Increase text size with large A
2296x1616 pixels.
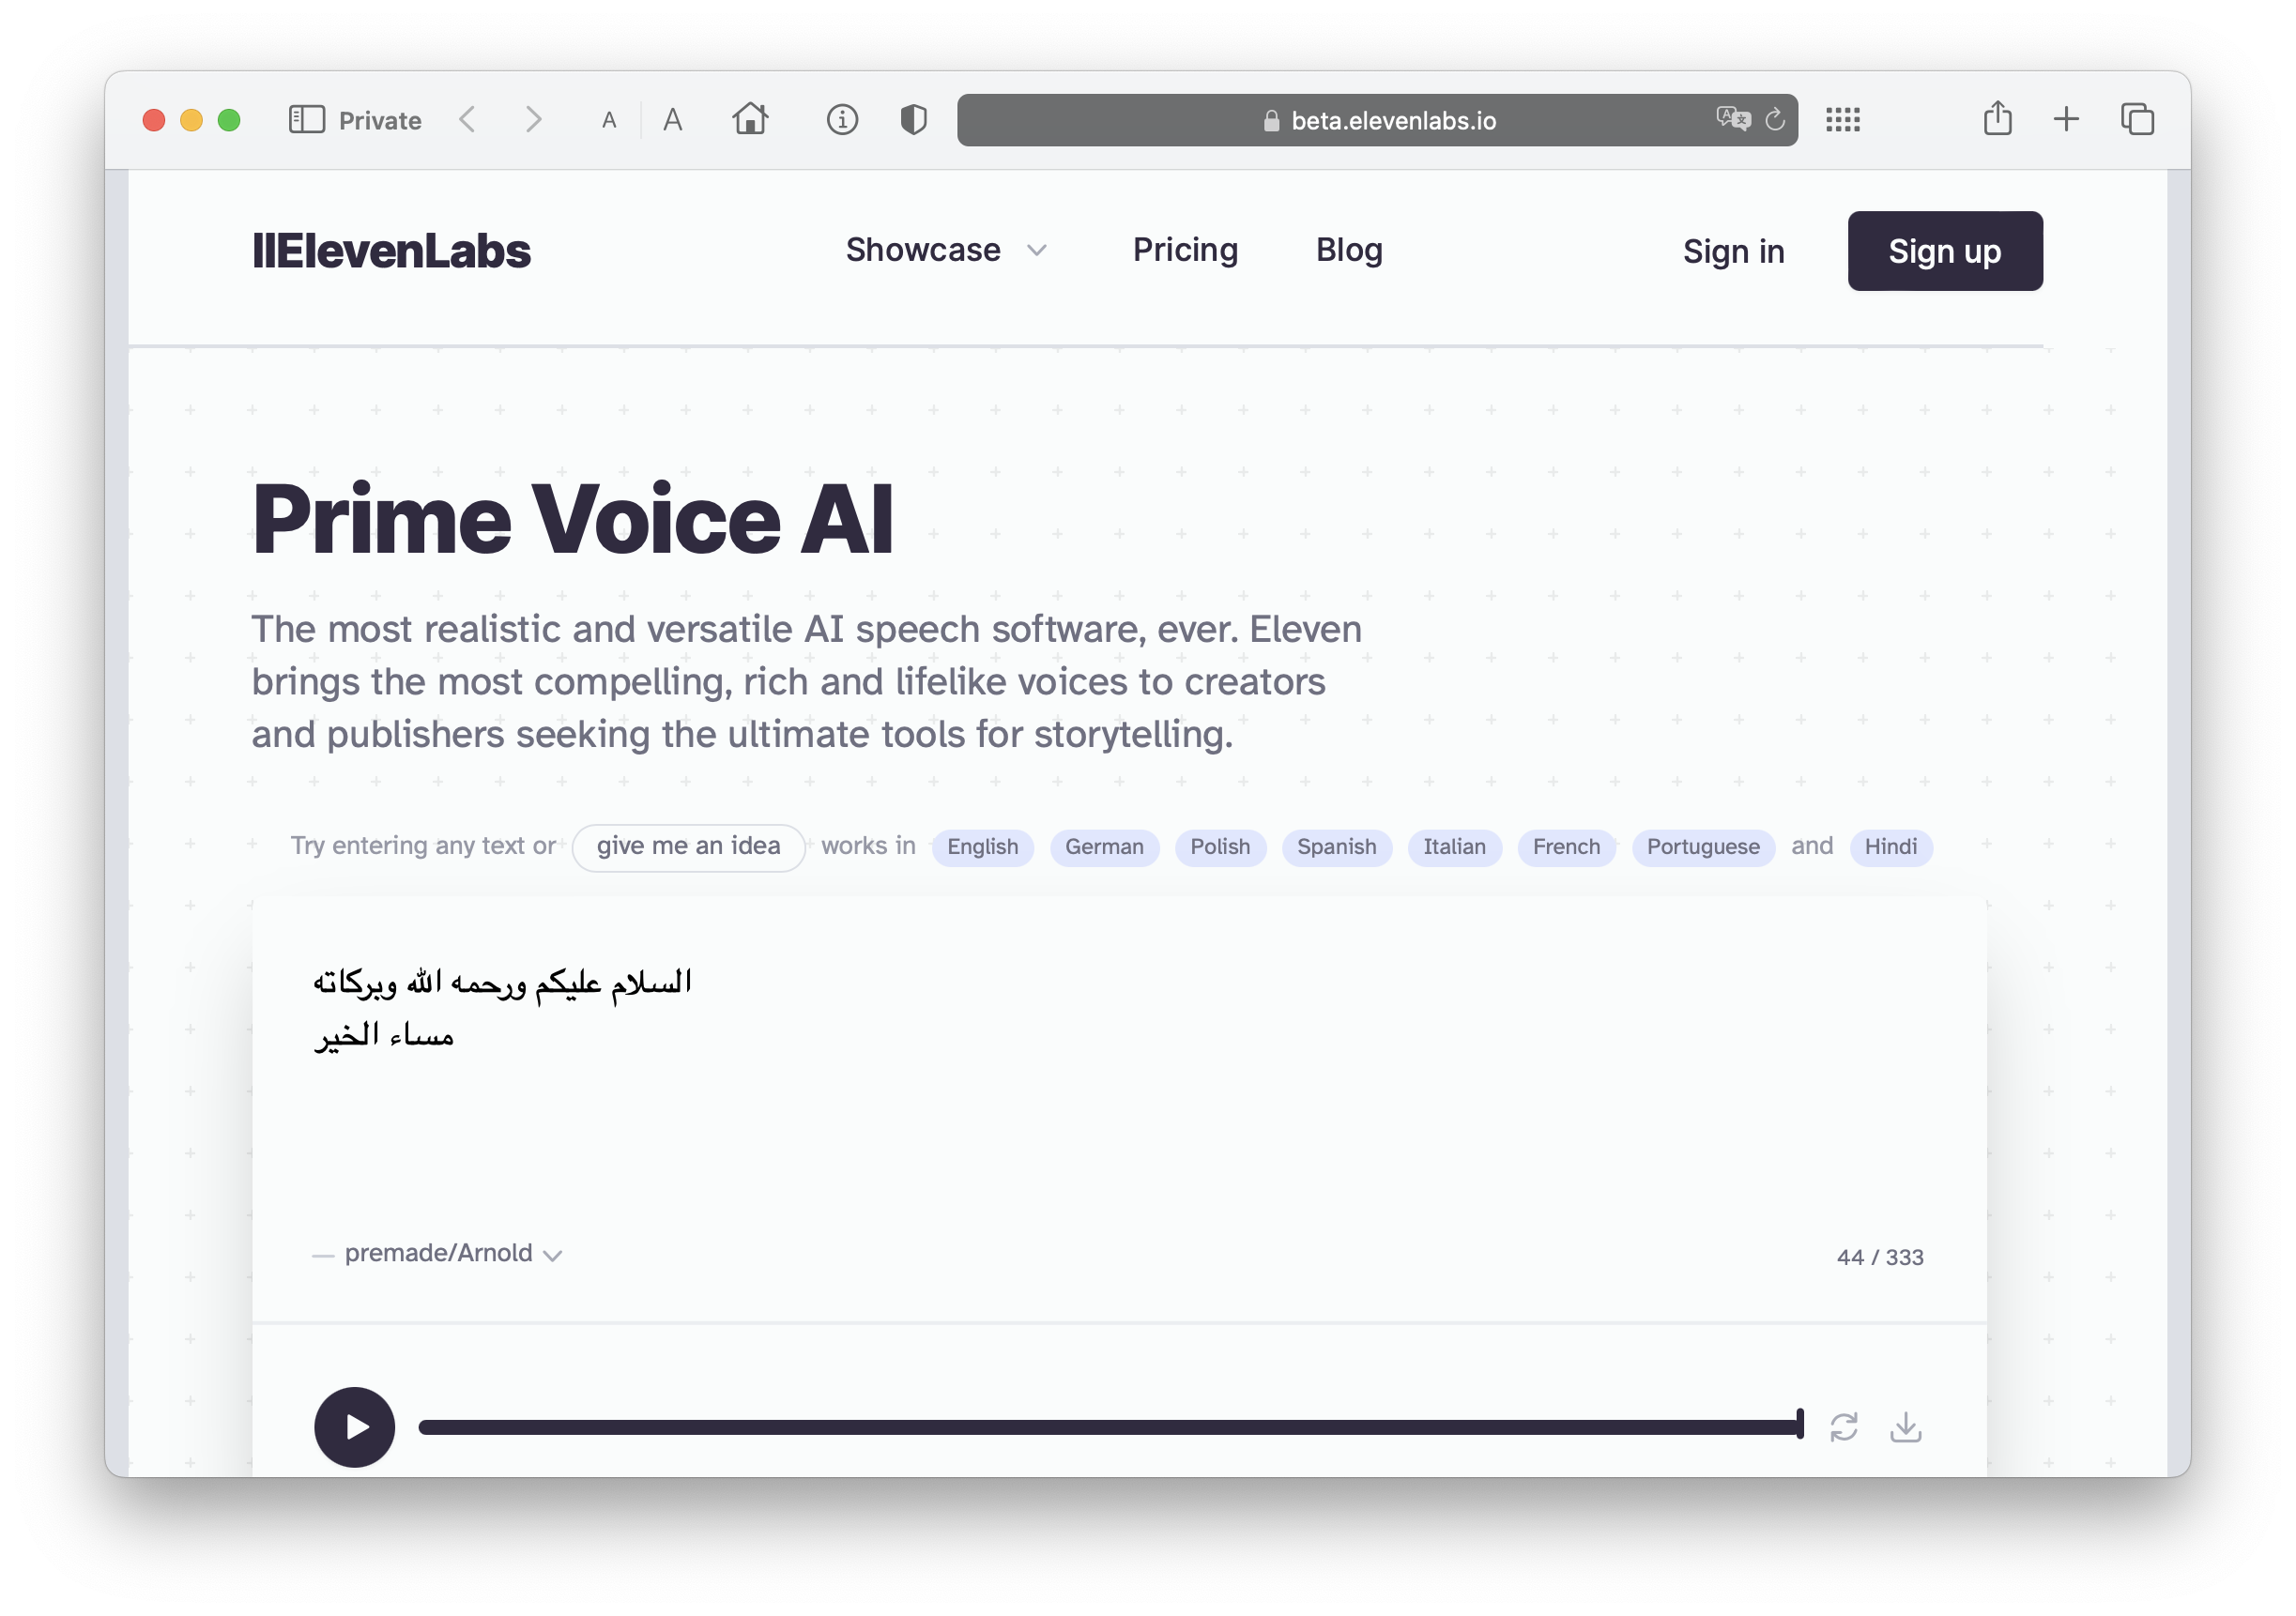point(673,120)
